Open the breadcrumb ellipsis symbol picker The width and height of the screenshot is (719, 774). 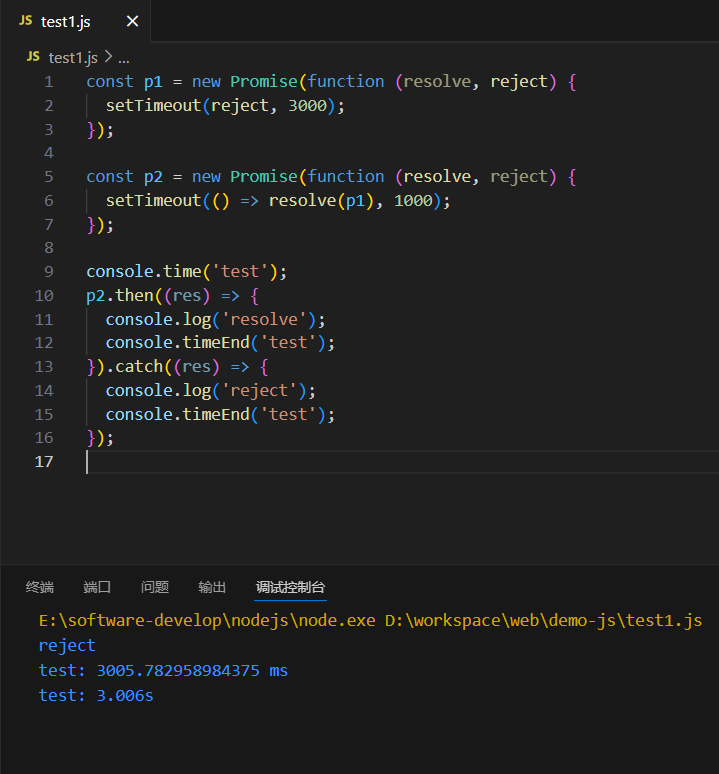tap(125, 57)
